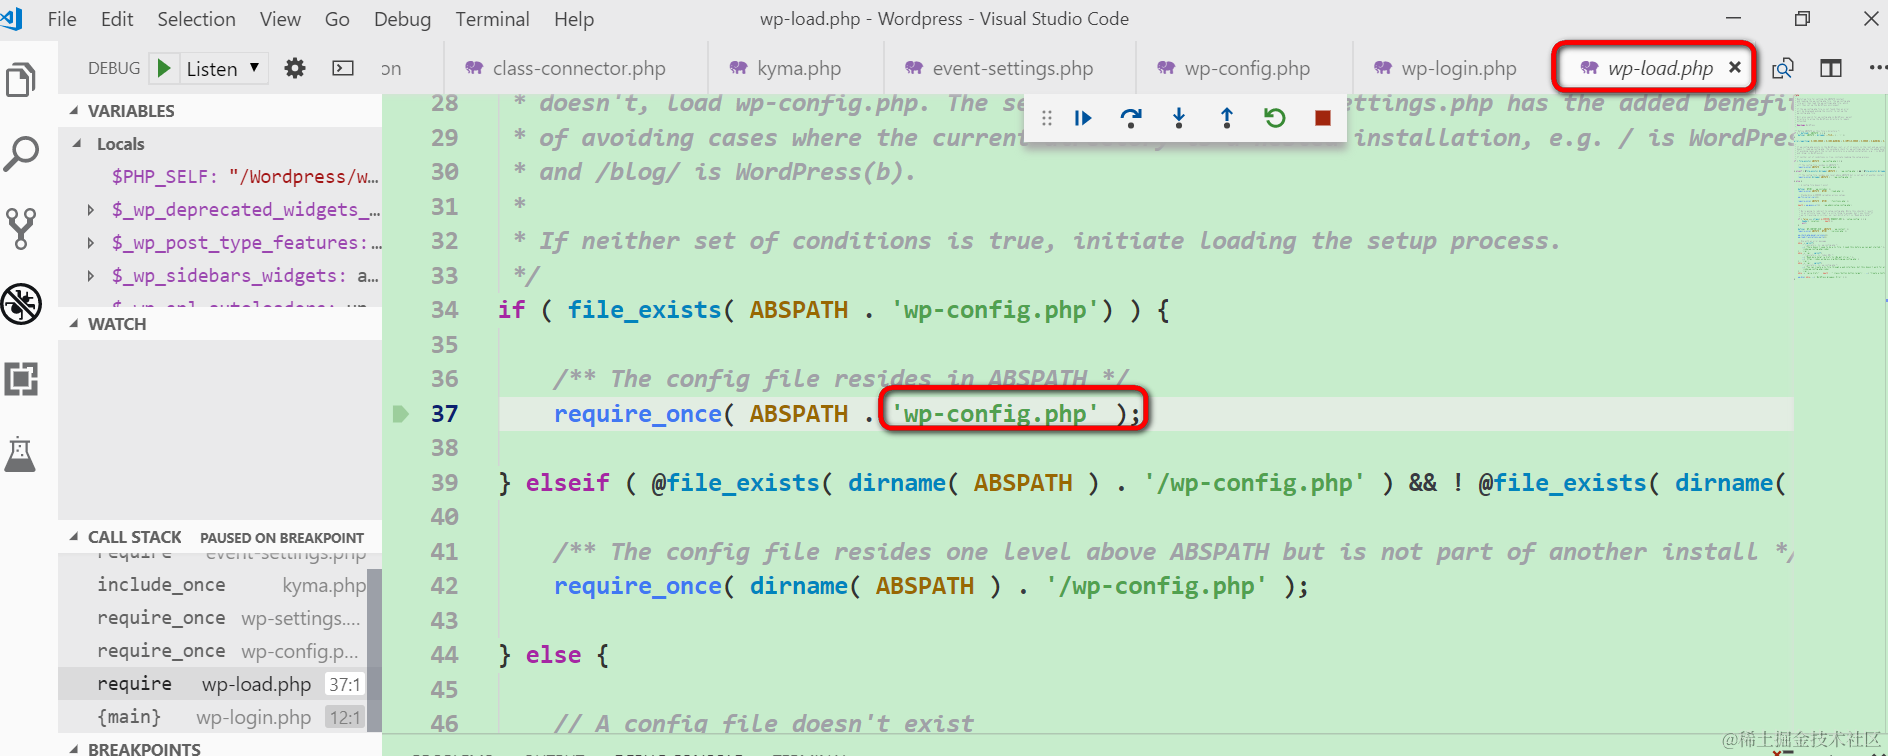The height and width of the screenshot is (756, 1888).
Task: Expand $_wp_sidebars_widgets variable
Action: 91,276
